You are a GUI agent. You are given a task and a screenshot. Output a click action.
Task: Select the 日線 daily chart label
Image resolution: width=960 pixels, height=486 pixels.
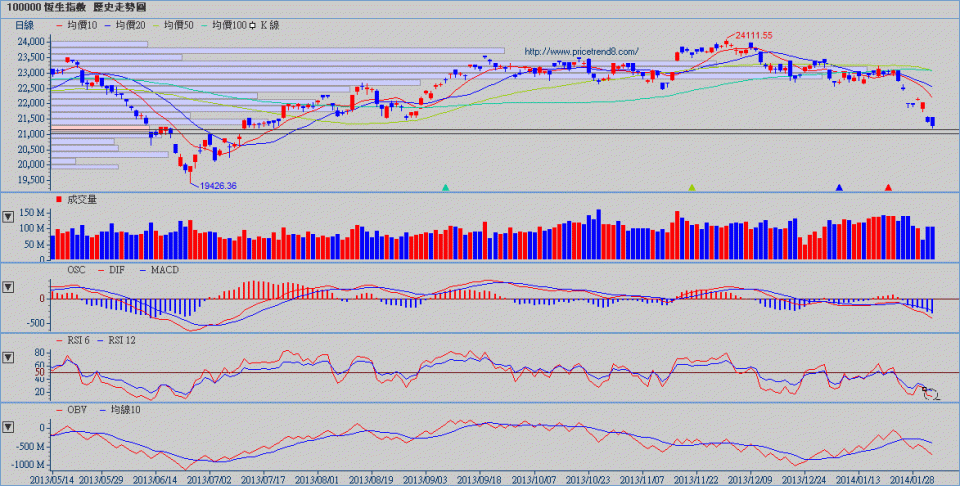tap(24, 24)
